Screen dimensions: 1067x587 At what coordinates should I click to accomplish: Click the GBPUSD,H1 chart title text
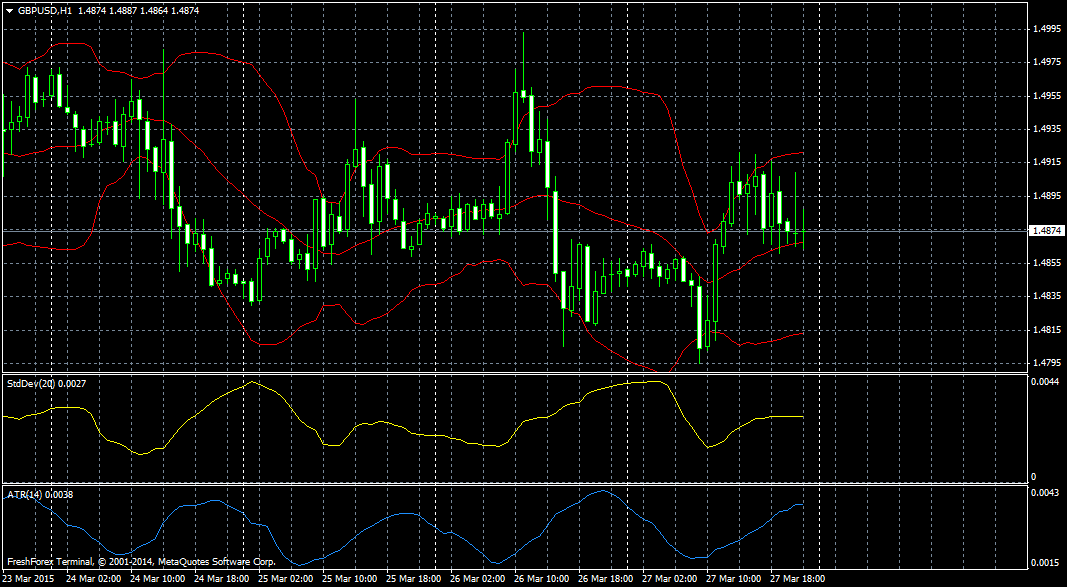(45, 9)
